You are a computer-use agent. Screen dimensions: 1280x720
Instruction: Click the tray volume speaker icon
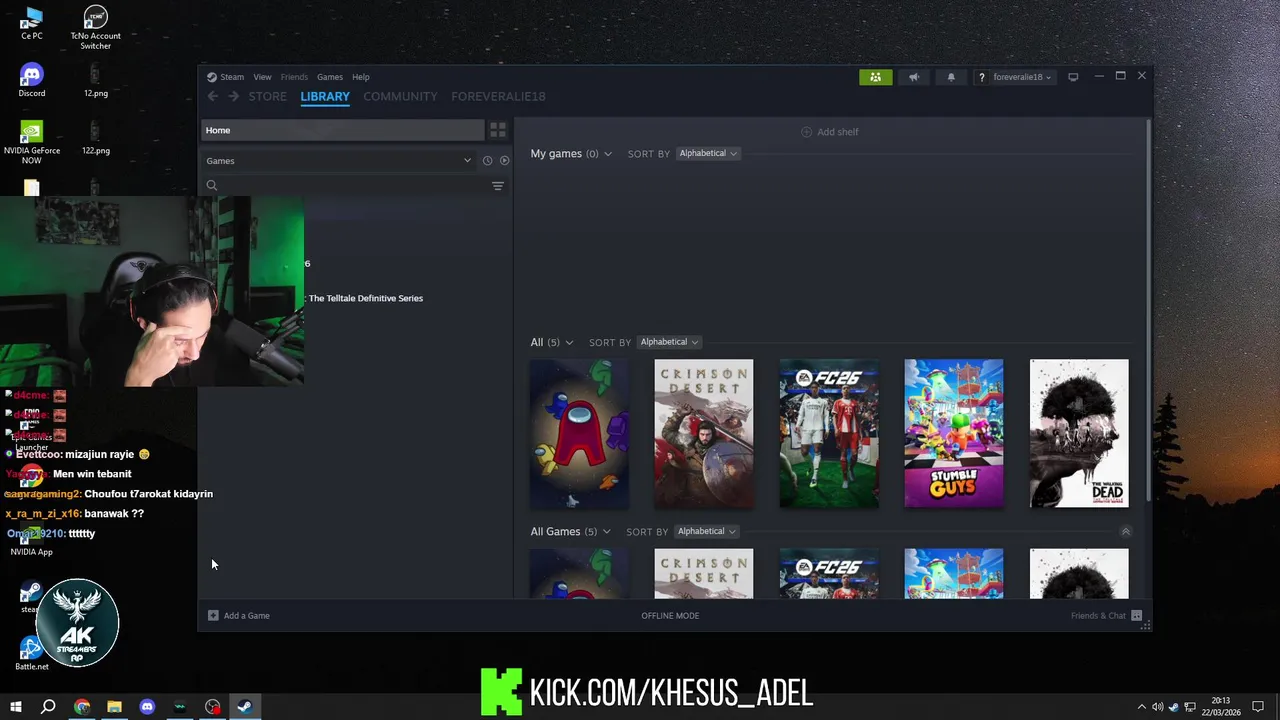(x=1157, y=707)
